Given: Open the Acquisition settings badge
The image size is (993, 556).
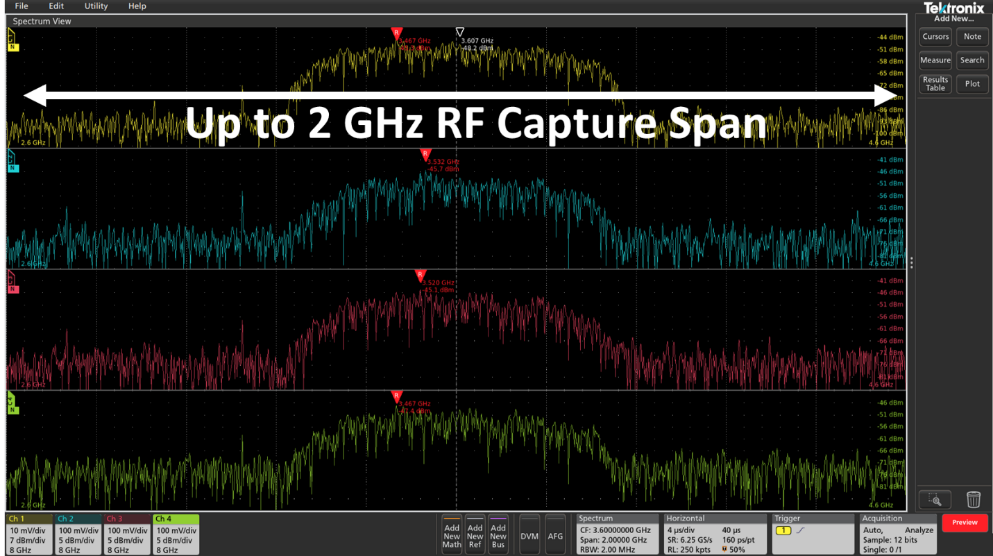Looking at the screenshot, I should tap(897, 535).
